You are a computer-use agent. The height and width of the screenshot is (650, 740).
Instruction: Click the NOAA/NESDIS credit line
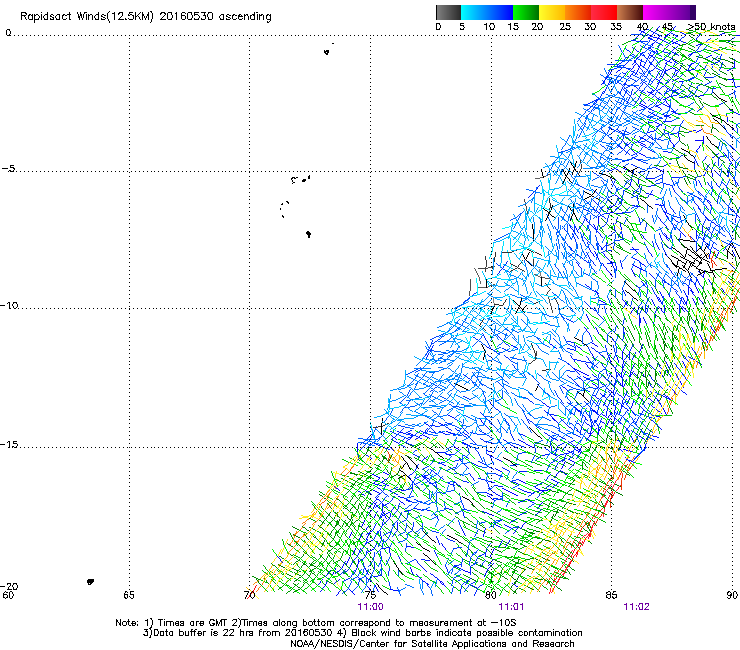(432, 644)
